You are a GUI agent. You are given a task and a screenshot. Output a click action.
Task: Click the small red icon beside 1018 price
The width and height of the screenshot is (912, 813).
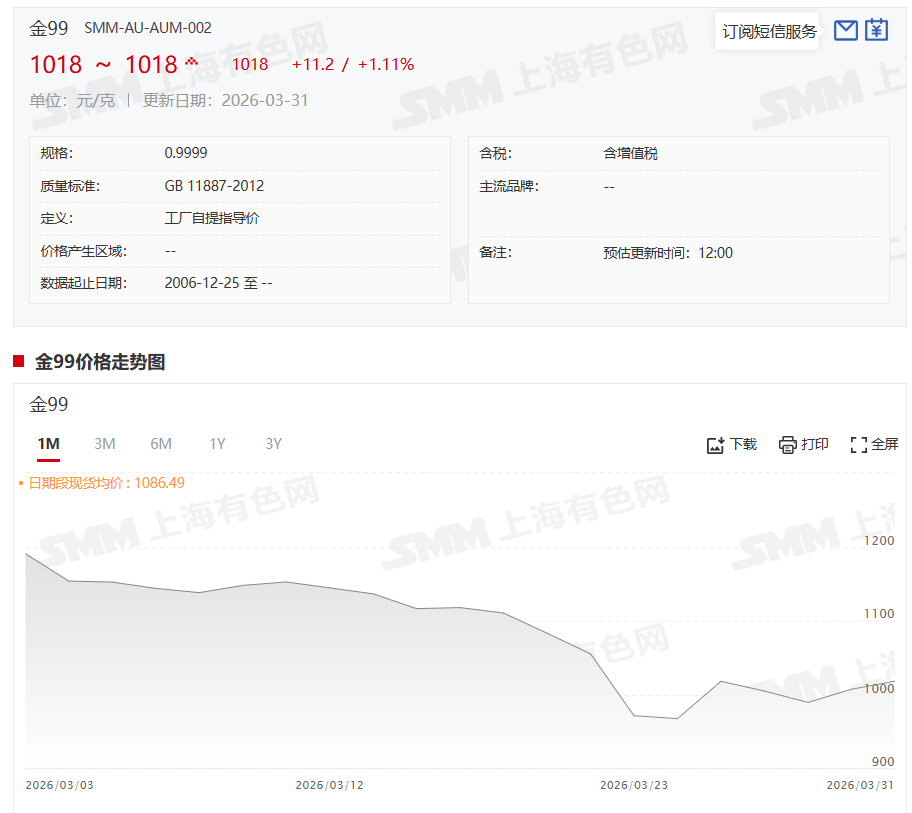(192, 62)
